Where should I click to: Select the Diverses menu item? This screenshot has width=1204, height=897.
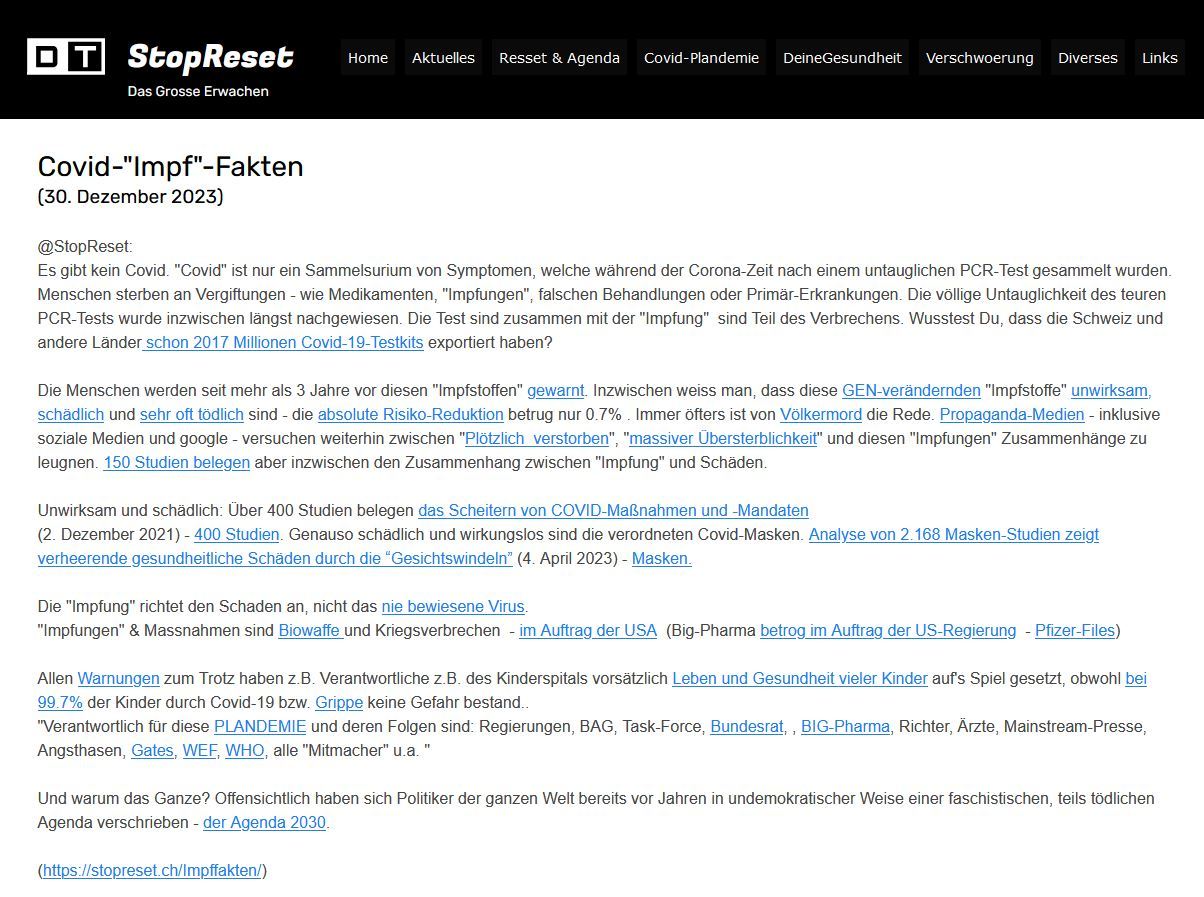[1087, 58]
